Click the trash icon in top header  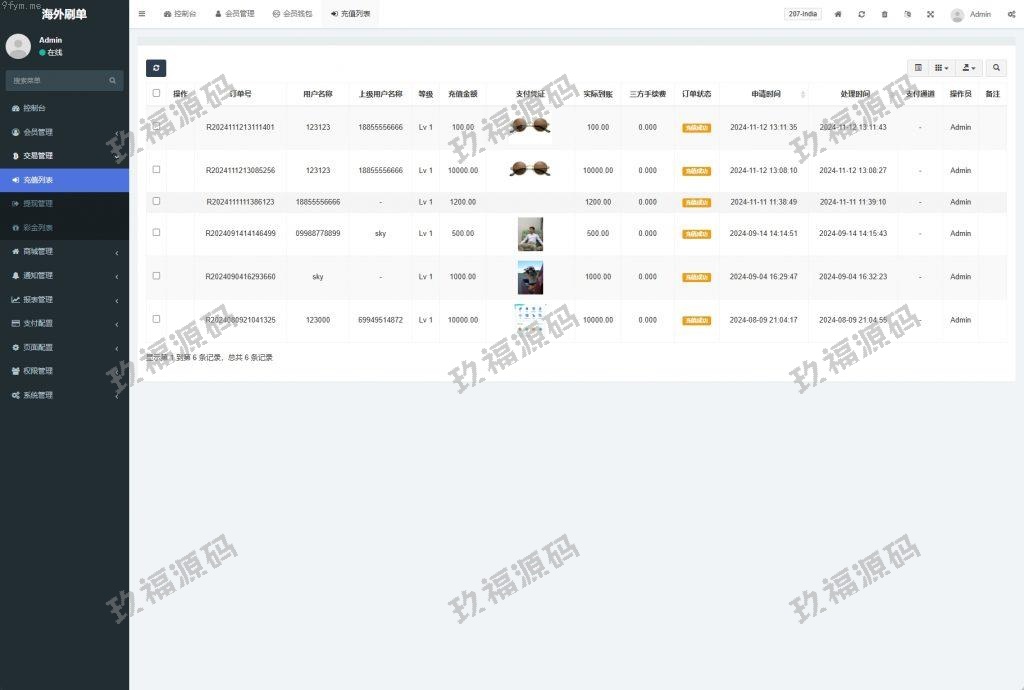coord(884,14)
